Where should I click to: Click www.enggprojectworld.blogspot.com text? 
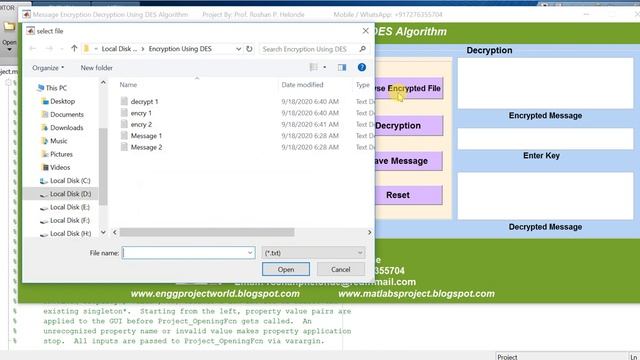pyautogui.click(x=215, y=293)
